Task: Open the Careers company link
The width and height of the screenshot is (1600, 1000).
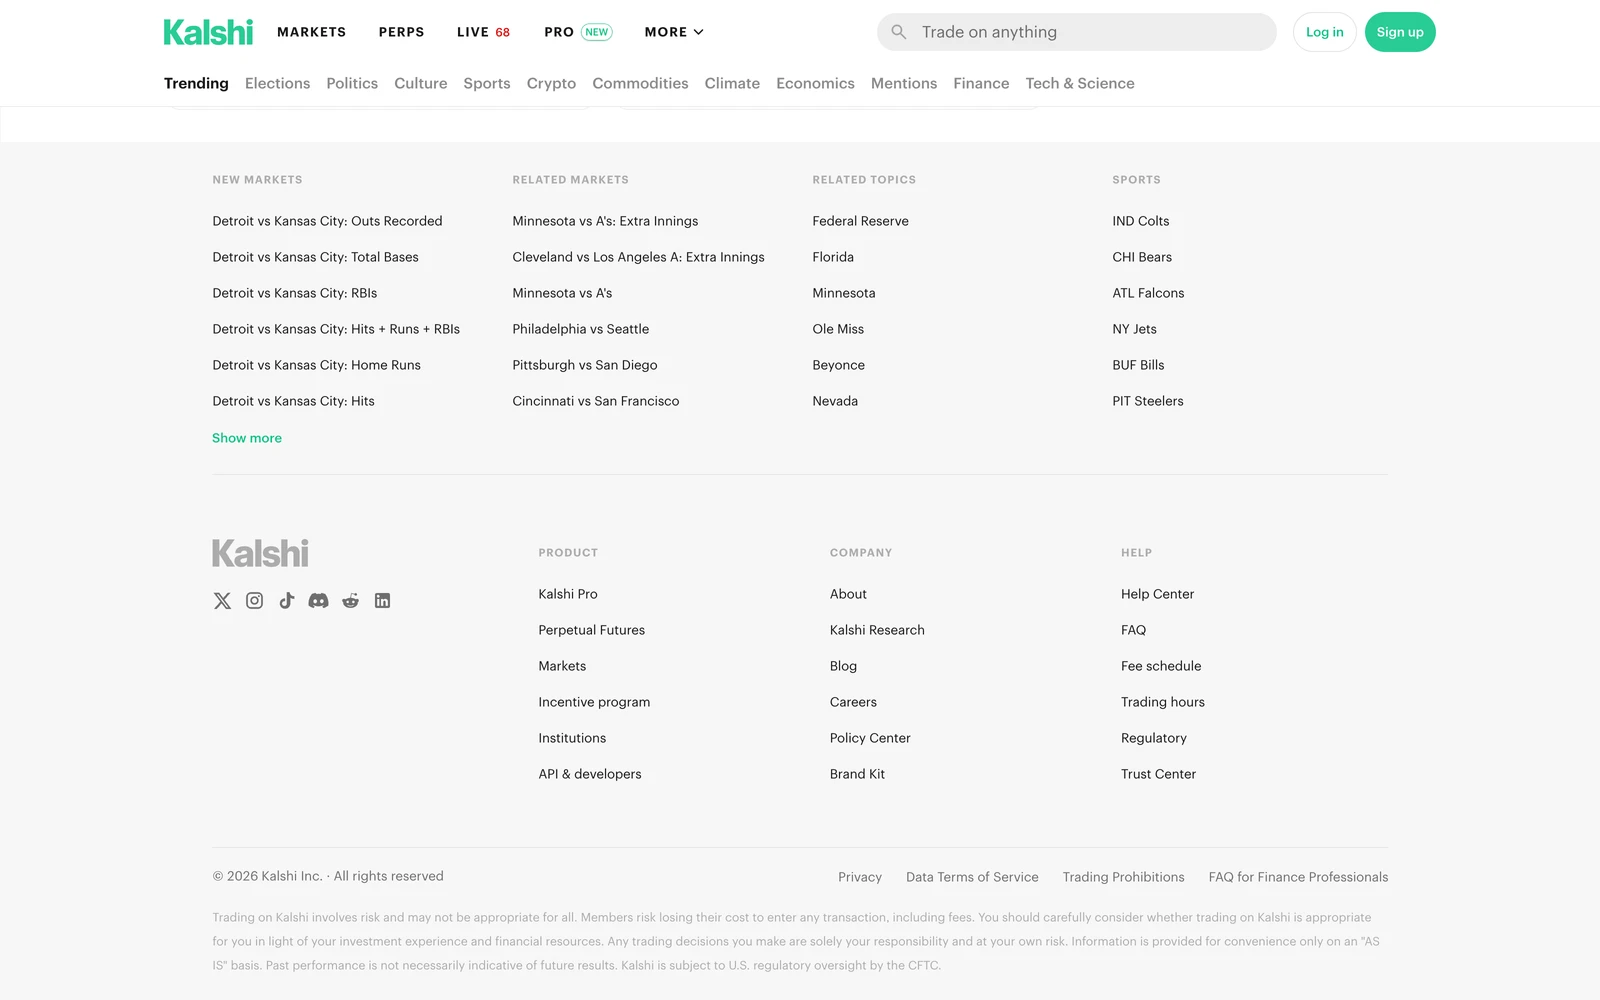Action: click(x=853, y=702)
